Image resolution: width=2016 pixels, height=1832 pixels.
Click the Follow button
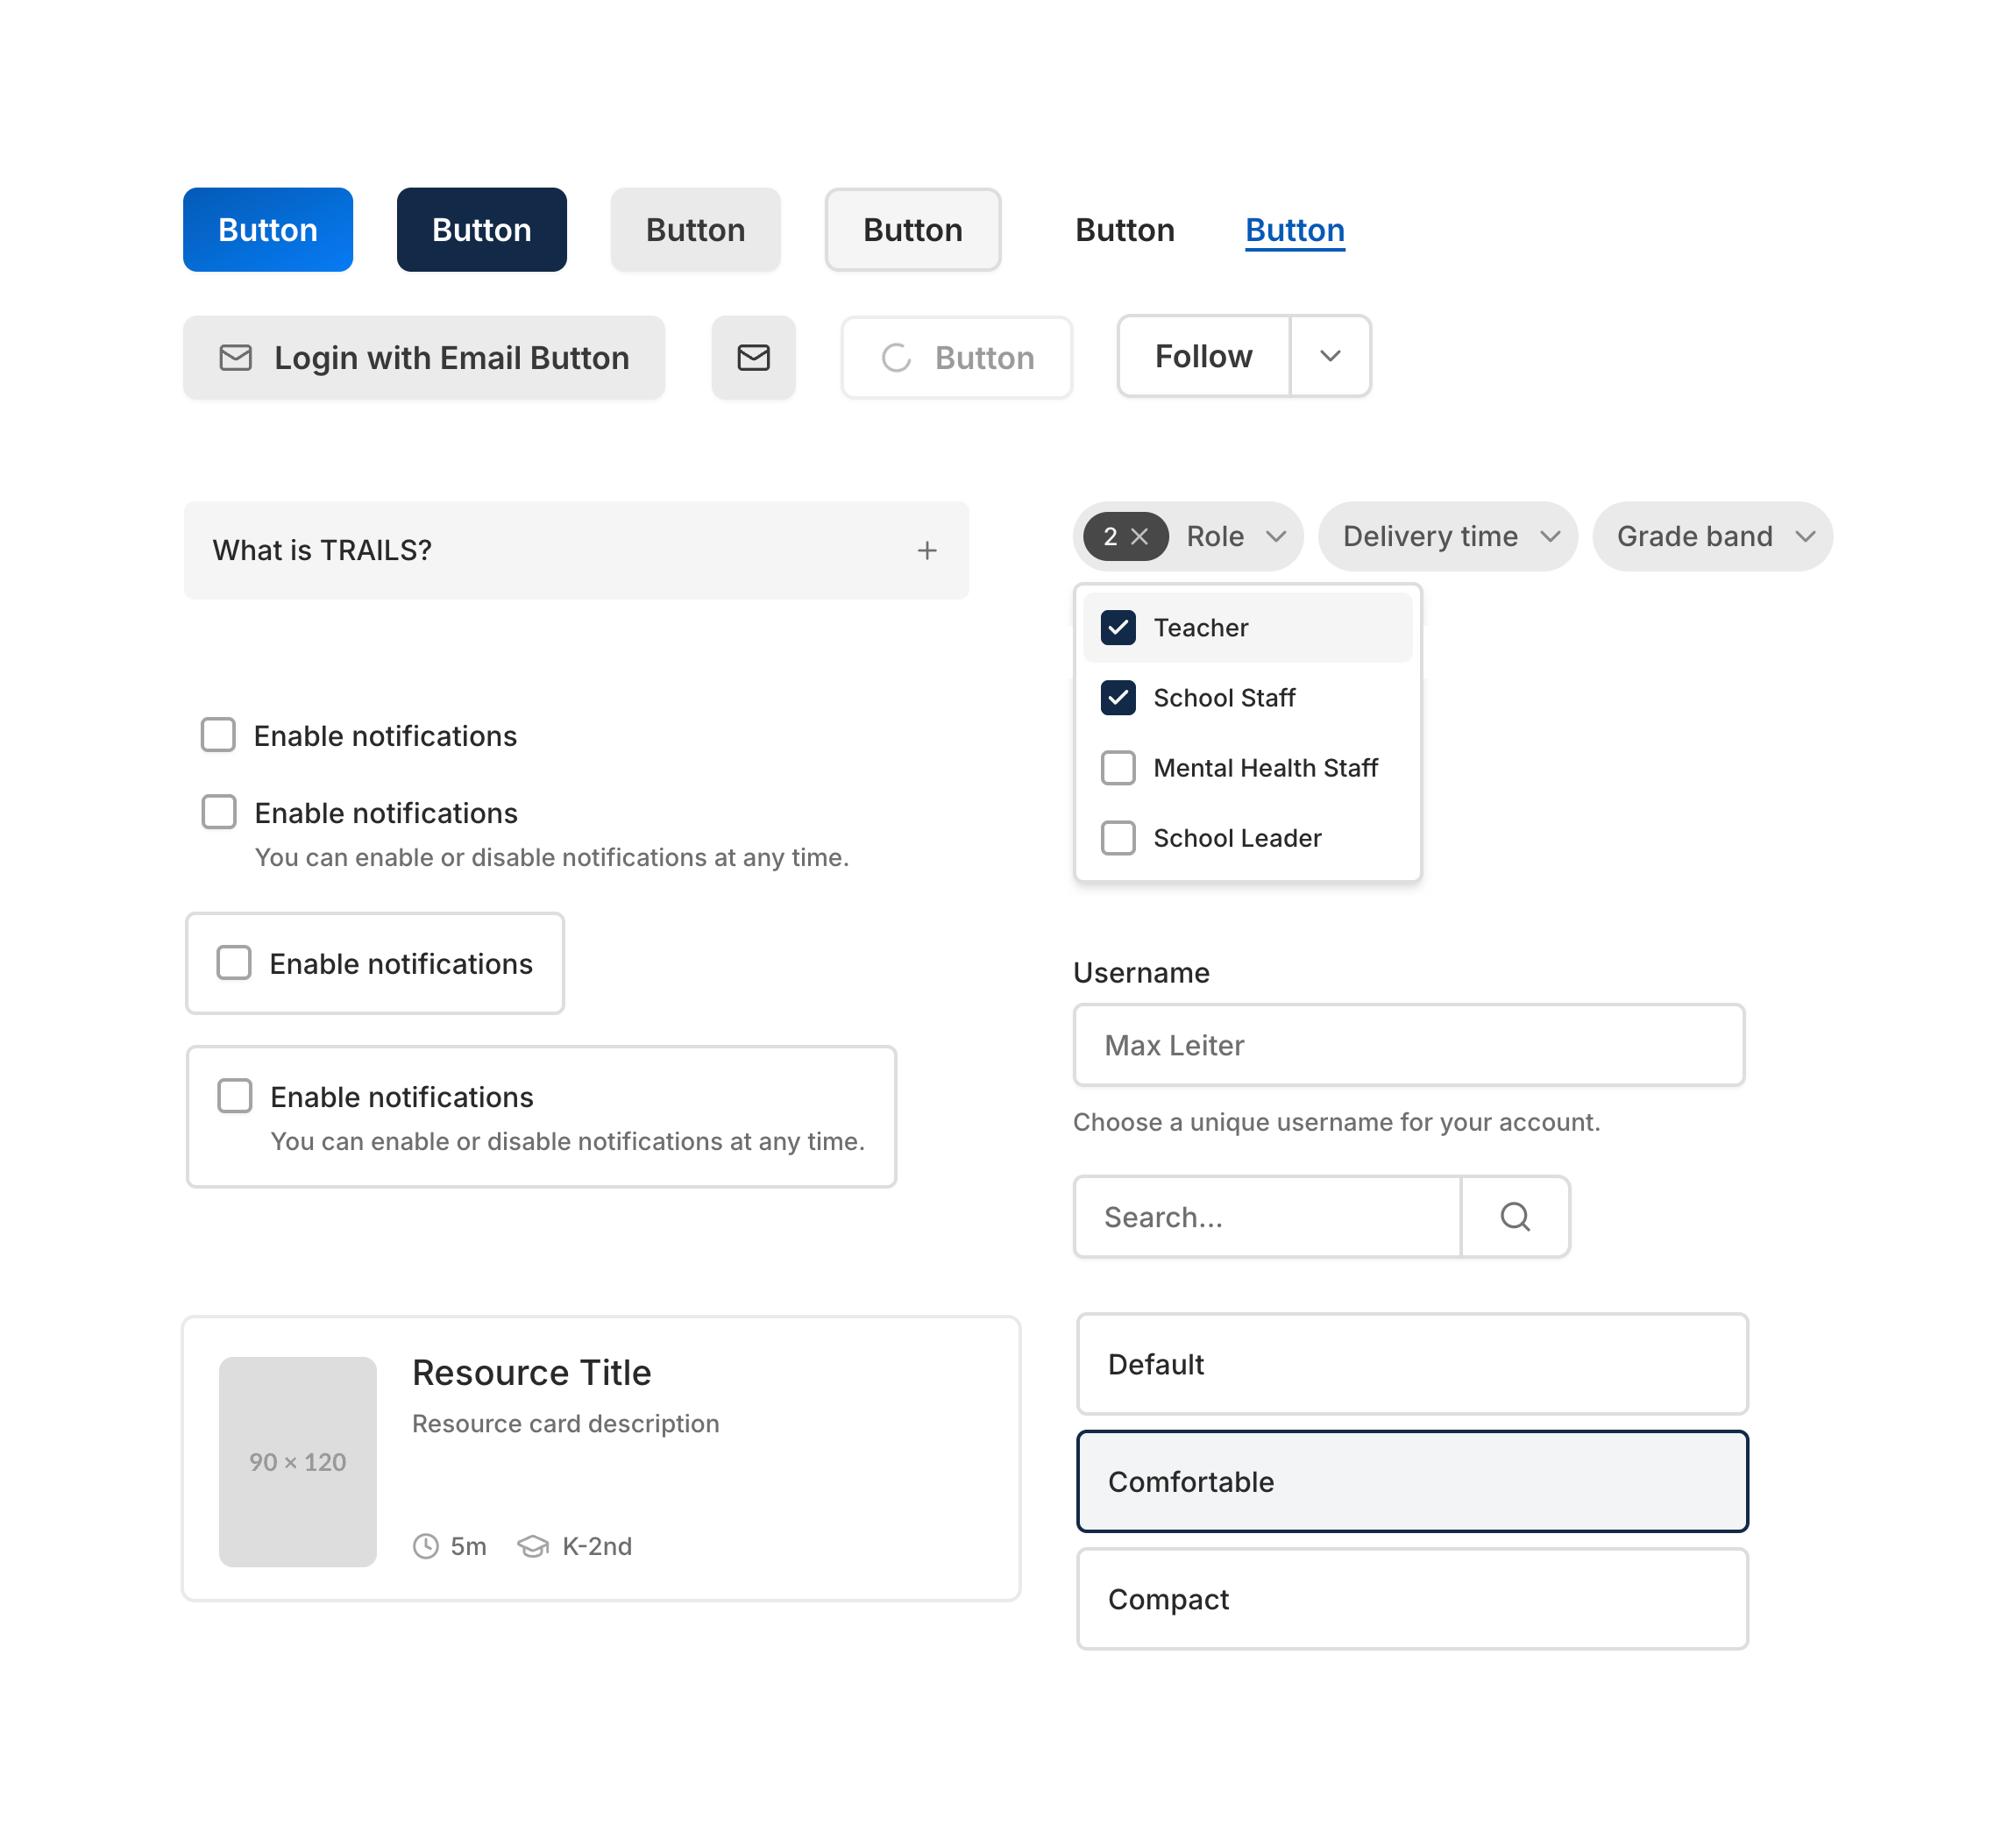1204,356
